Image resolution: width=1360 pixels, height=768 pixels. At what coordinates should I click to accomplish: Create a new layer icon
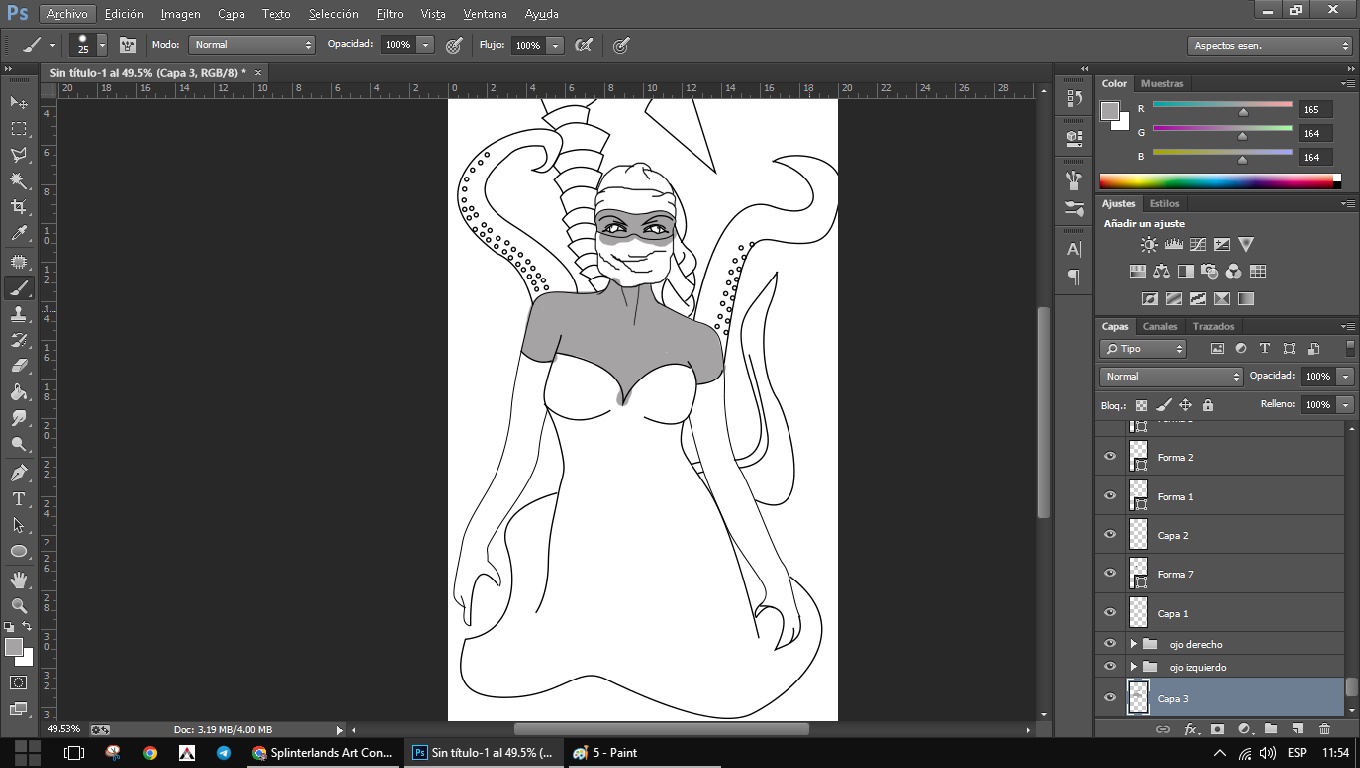coord(1297,729)
